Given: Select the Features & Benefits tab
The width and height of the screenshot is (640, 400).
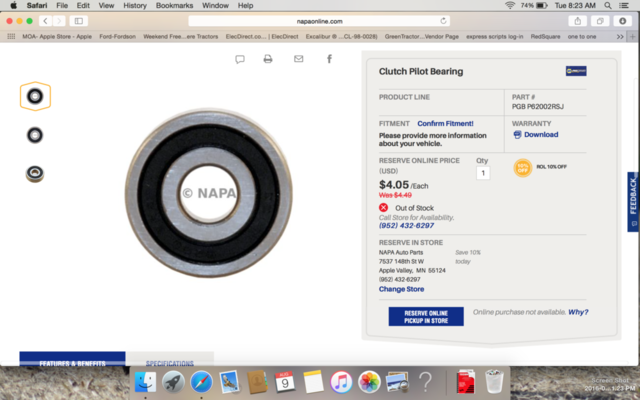Looking at the screenshot, I should pos(72,363).
